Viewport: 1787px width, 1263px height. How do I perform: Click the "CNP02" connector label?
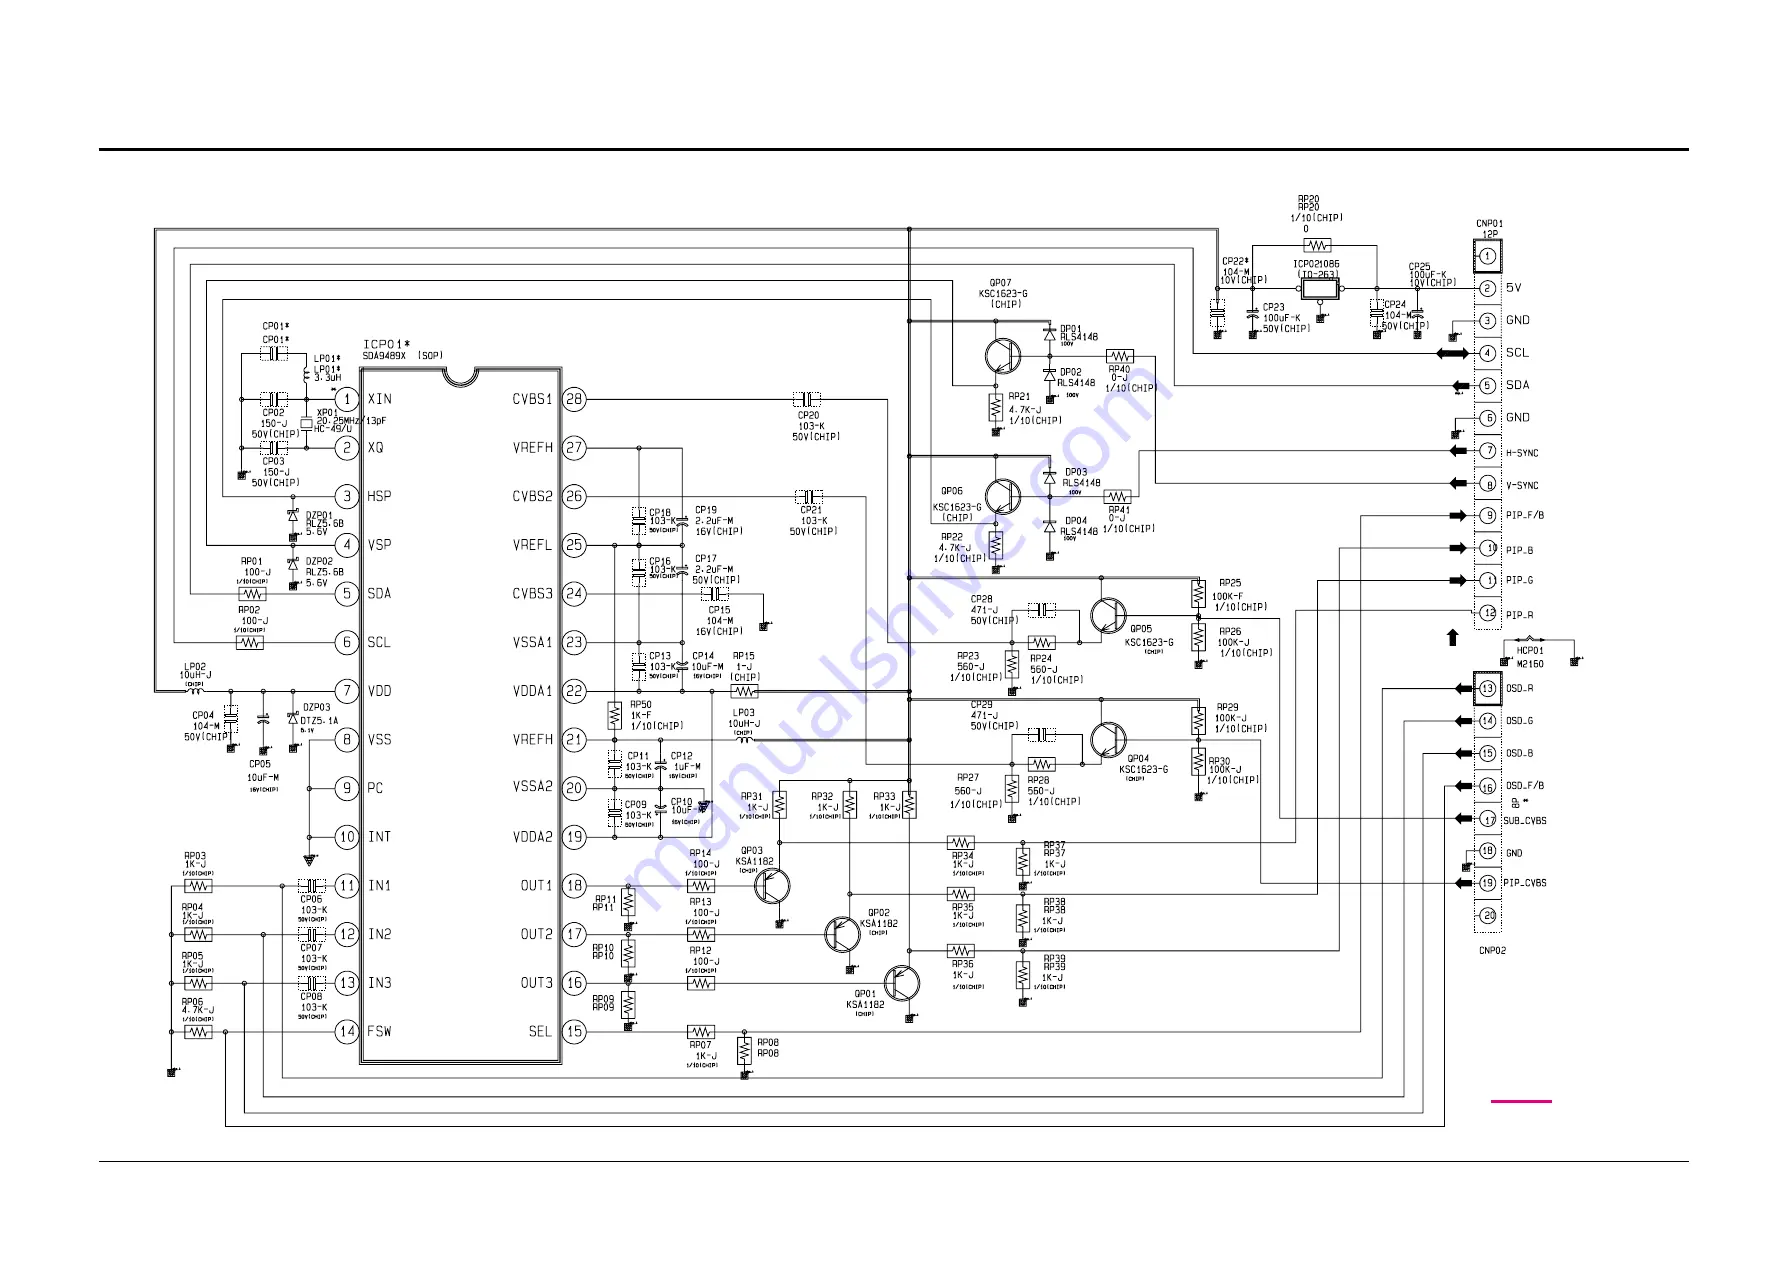click(1492, 950)
